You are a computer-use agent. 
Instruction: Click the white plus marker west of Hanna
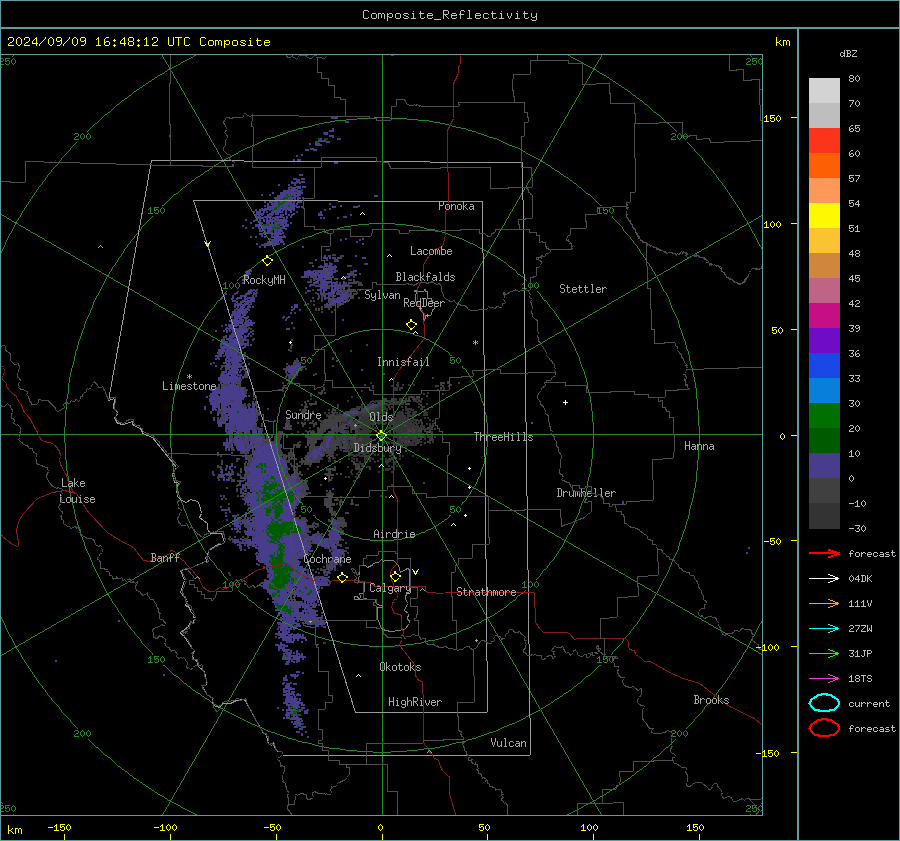tap(565, 402)
